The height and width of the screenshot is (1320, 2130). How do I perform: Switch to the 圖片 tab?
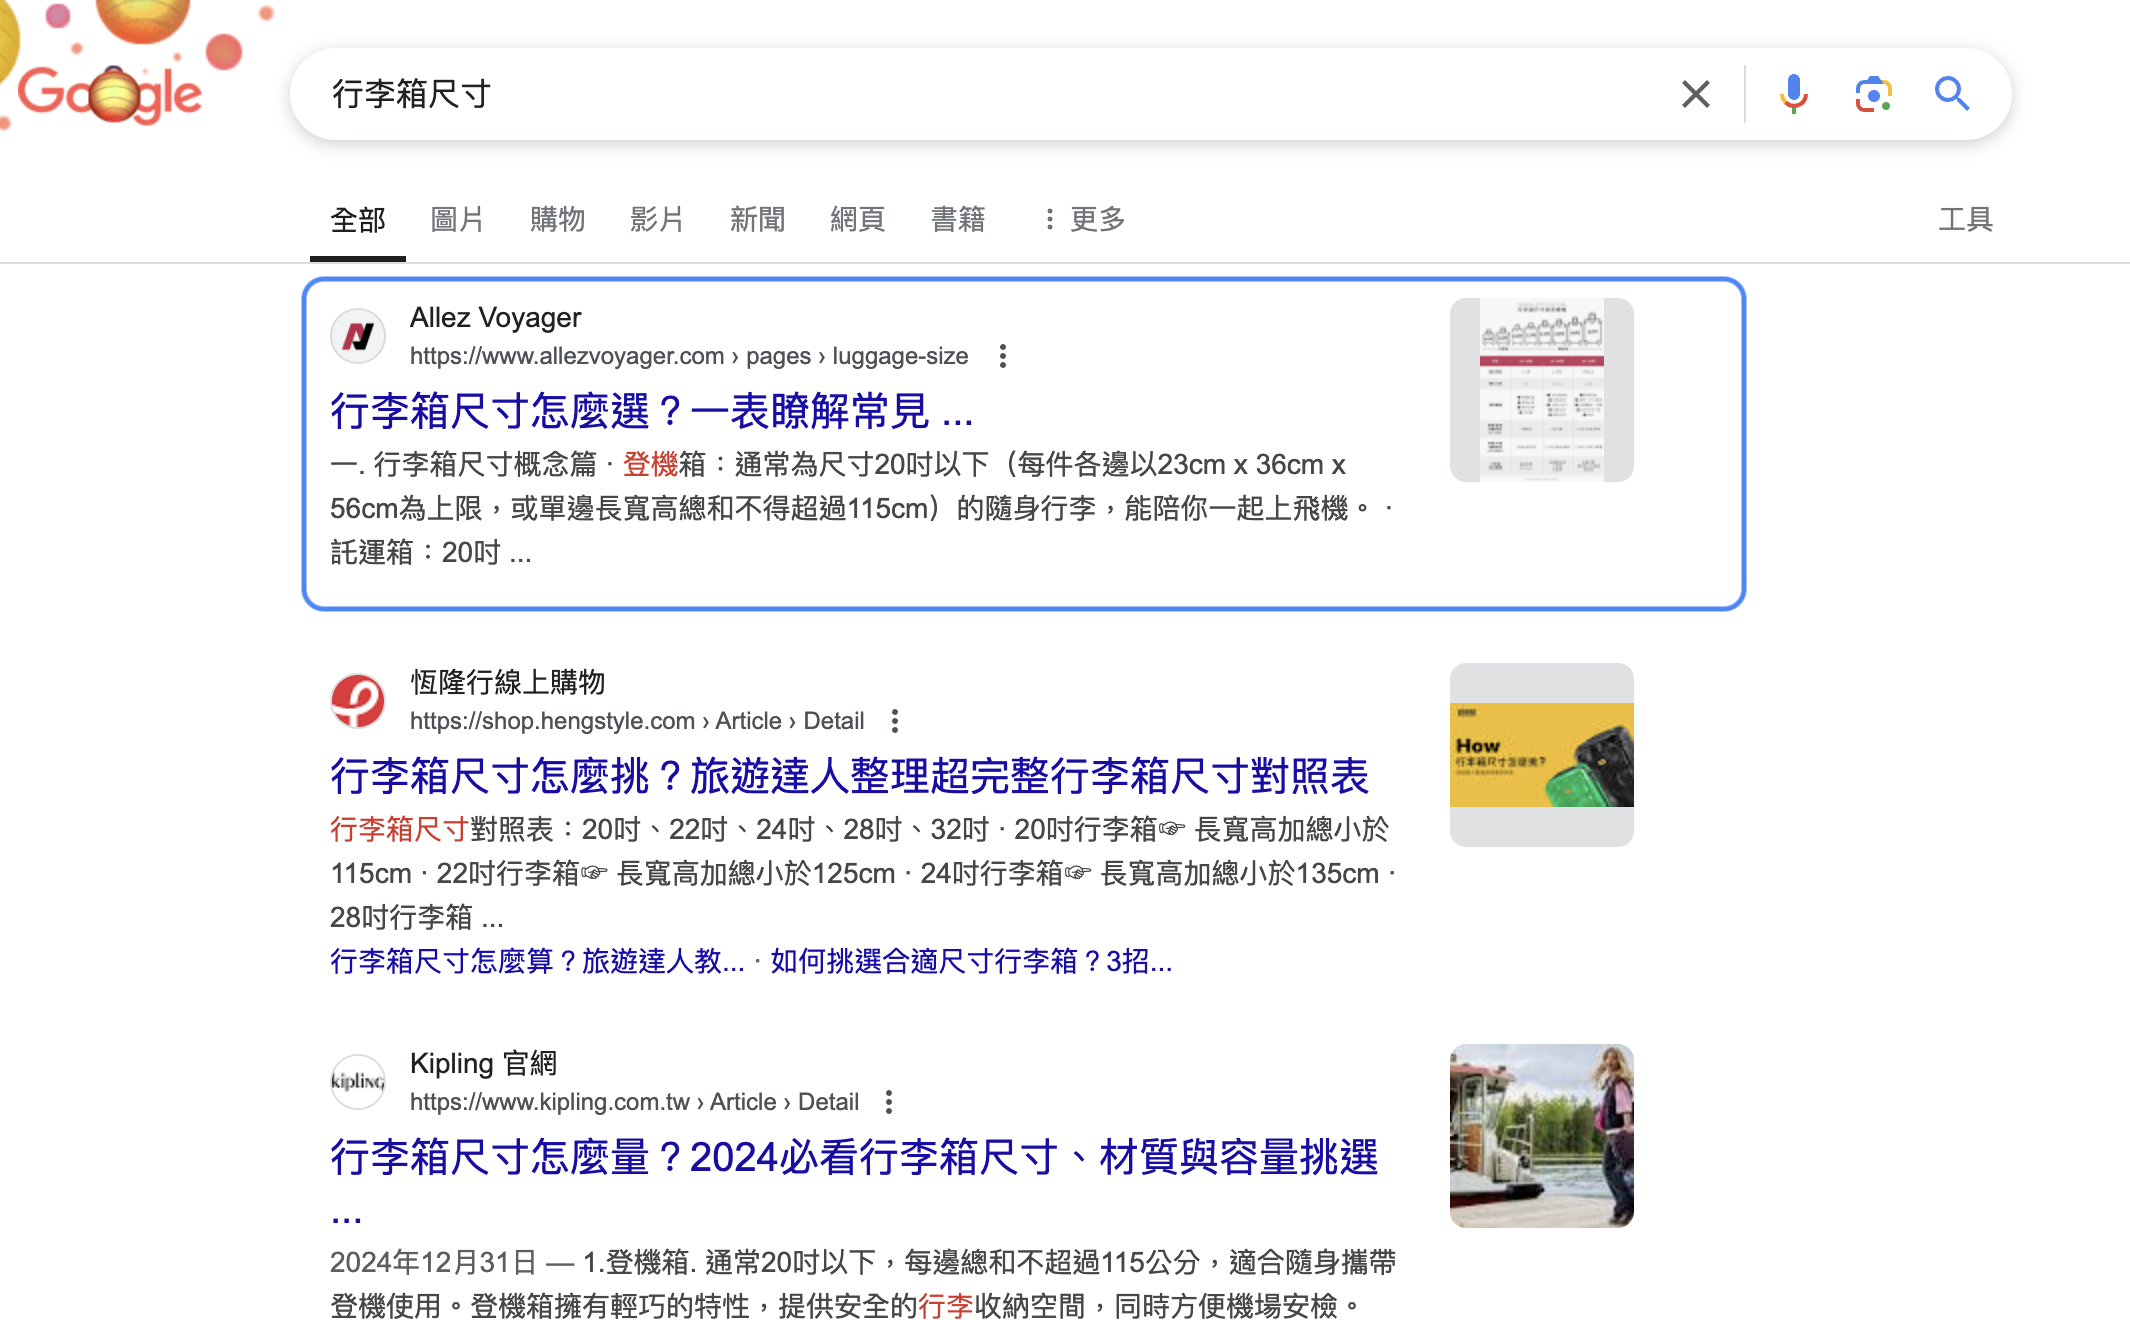457,219
